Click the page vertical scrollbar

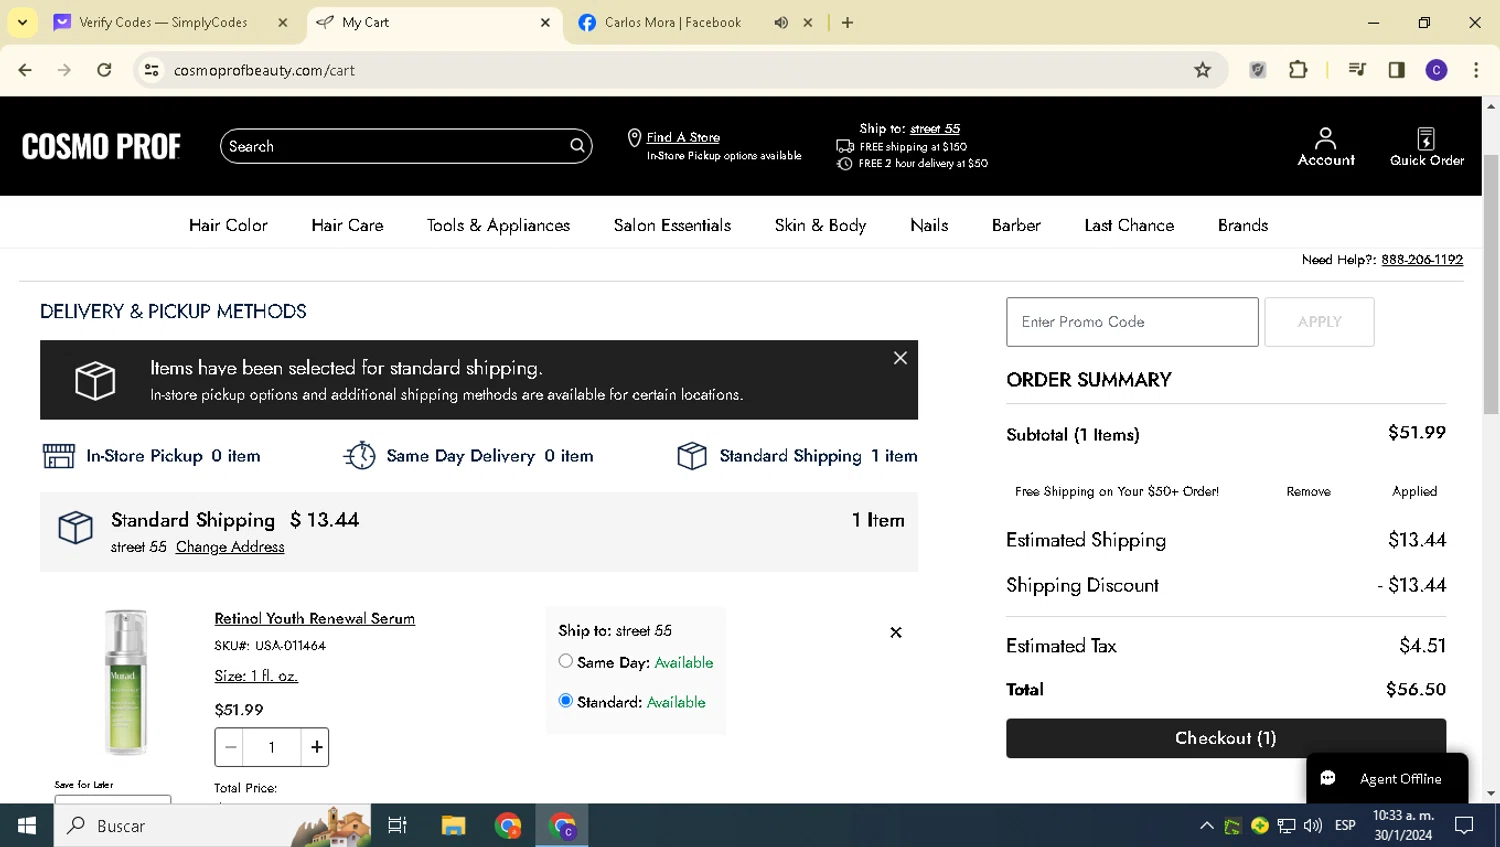[1491, 285]
